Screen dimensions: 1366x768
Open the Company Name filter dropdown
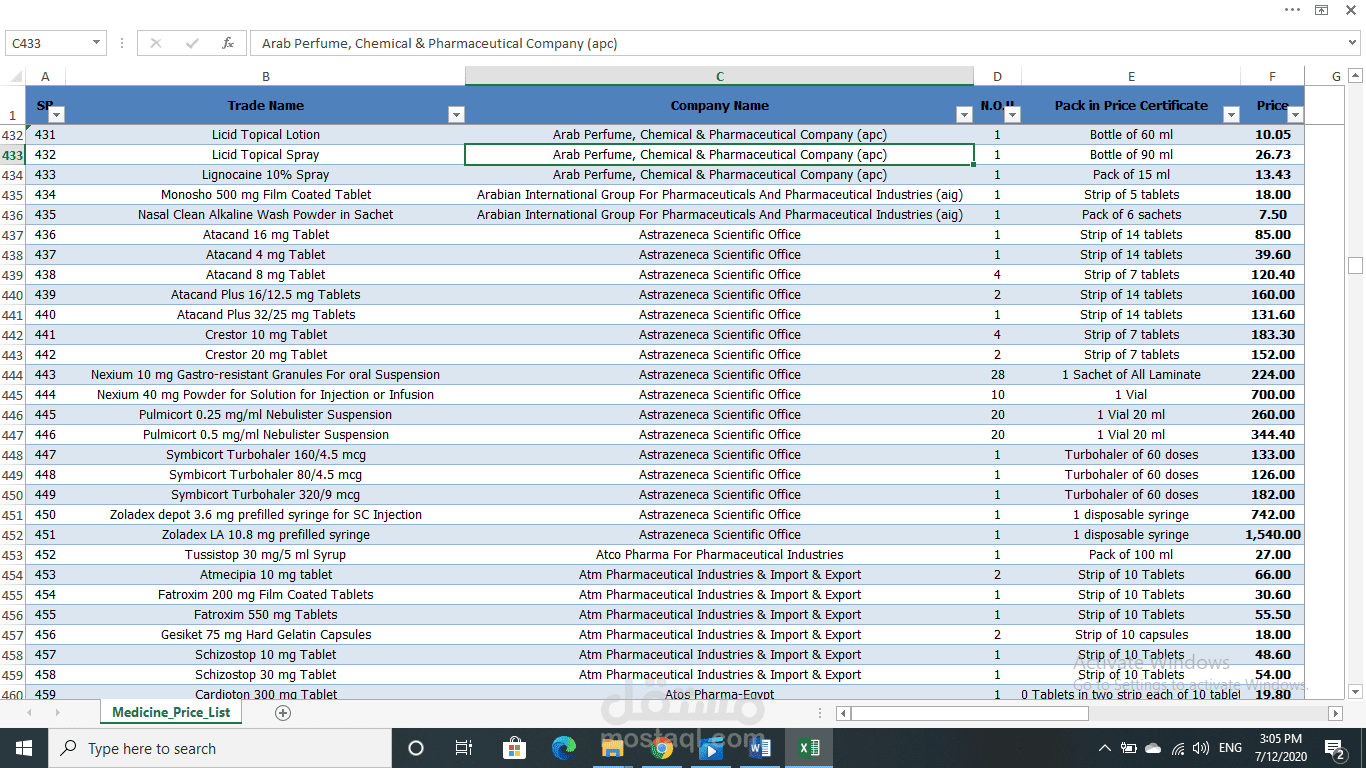point(964,115)
